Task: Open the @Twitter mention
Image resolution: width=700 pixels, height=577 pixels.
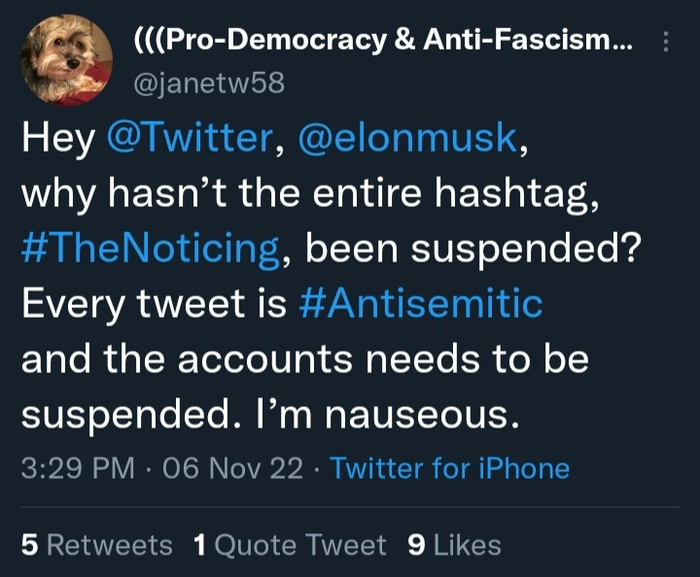Action: click(x=187, y=138)
